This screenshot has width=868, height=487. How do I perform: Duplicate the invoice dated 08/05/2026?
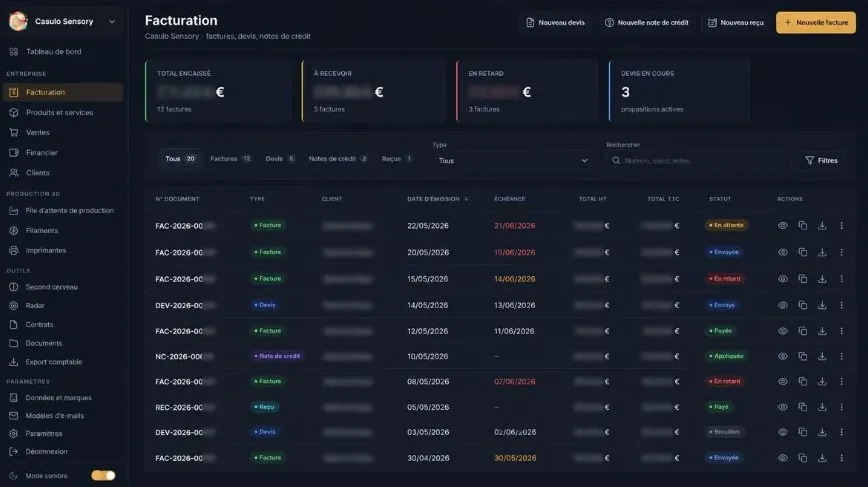pos(803,381)
